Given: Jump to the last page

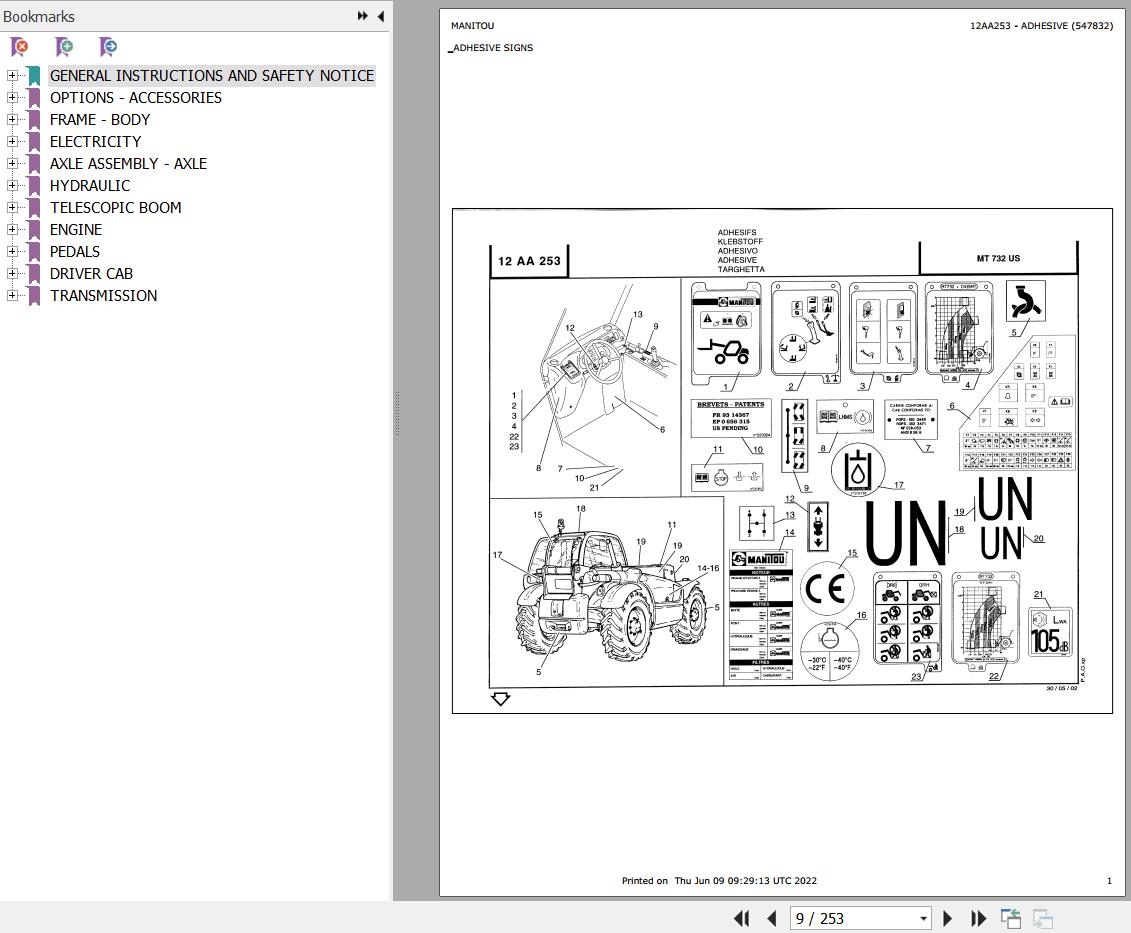Looking at the screenshot, I should point(978,919).
